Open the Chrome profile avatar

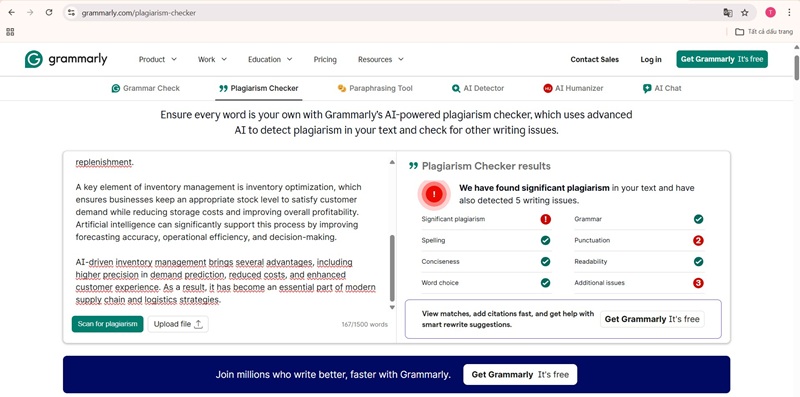point(770,13)
